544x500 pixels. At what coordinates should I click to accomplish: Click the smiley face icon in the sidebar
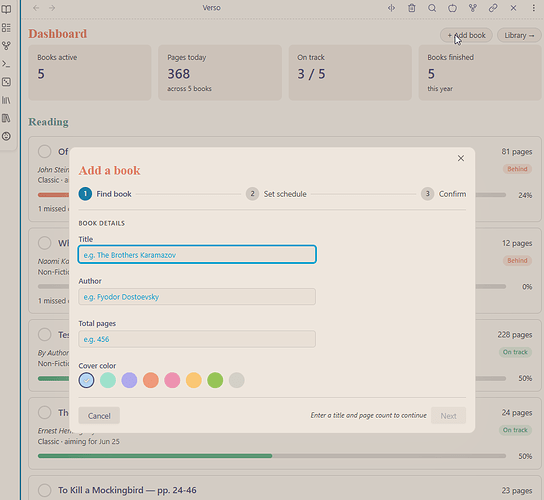tap(6, 136)
